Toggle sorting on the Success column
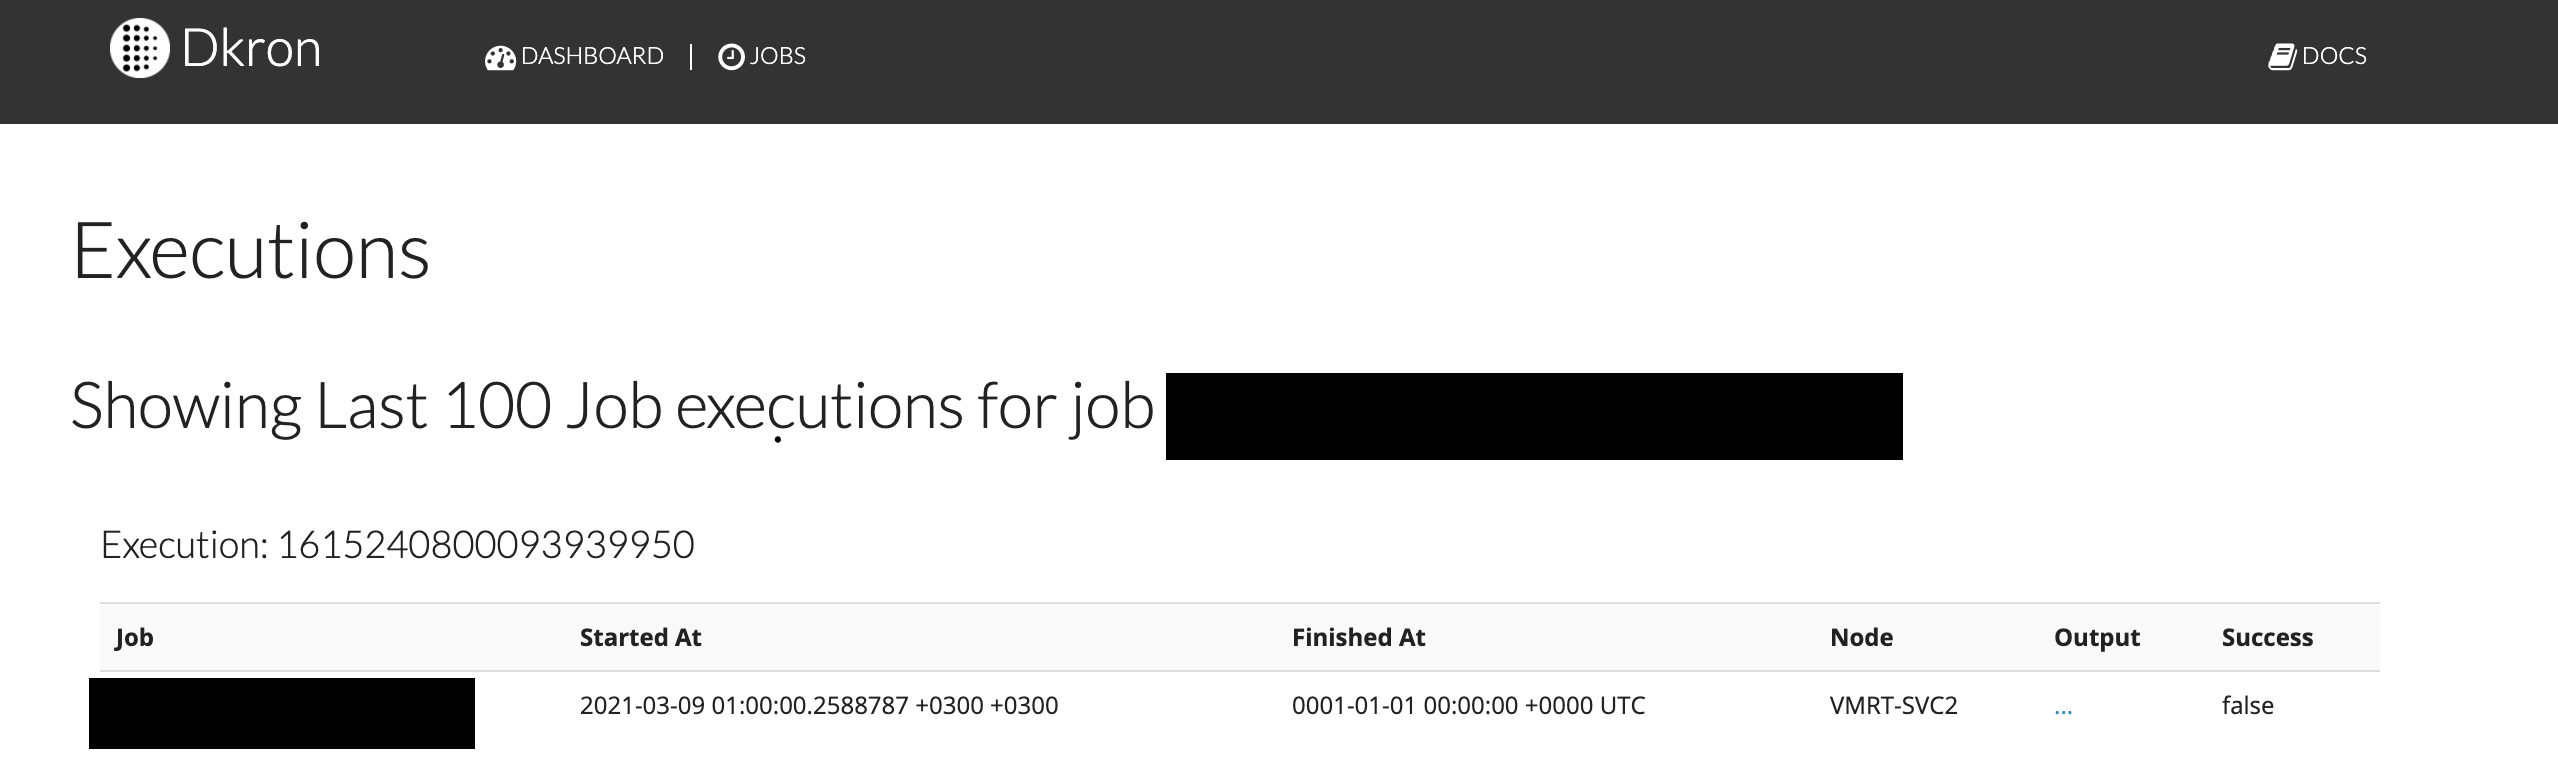 pos(2266,637)
